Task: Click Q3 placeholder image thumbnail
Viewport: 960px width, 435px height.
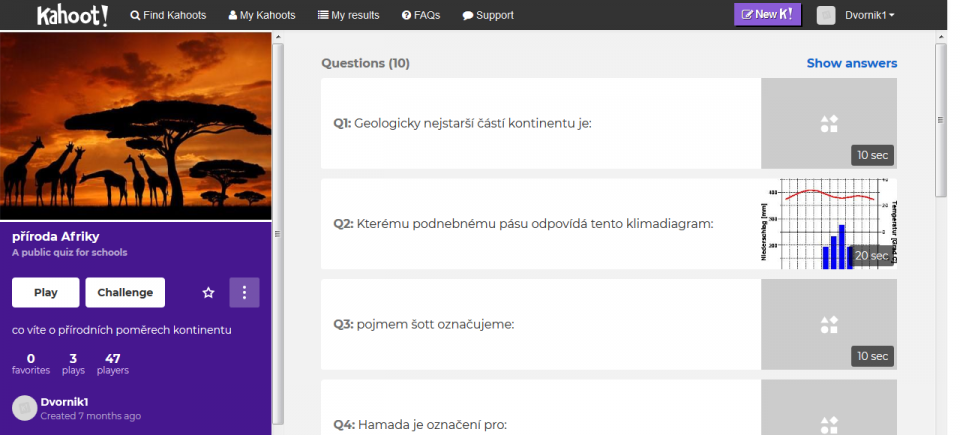Action: point(829,324)
